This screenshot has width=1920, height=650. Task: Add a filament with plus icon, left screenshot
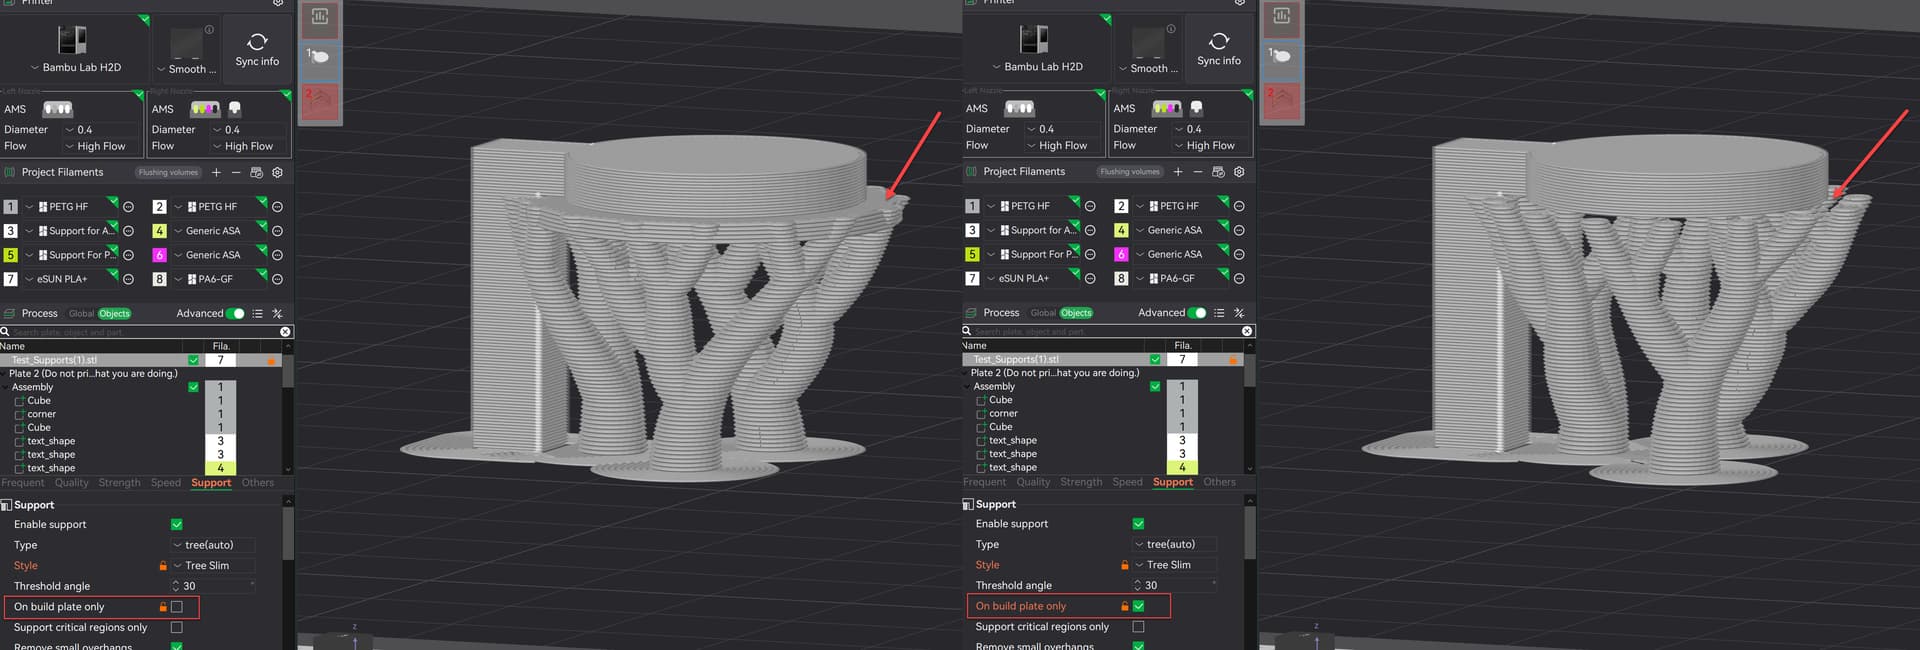(216, 172)
